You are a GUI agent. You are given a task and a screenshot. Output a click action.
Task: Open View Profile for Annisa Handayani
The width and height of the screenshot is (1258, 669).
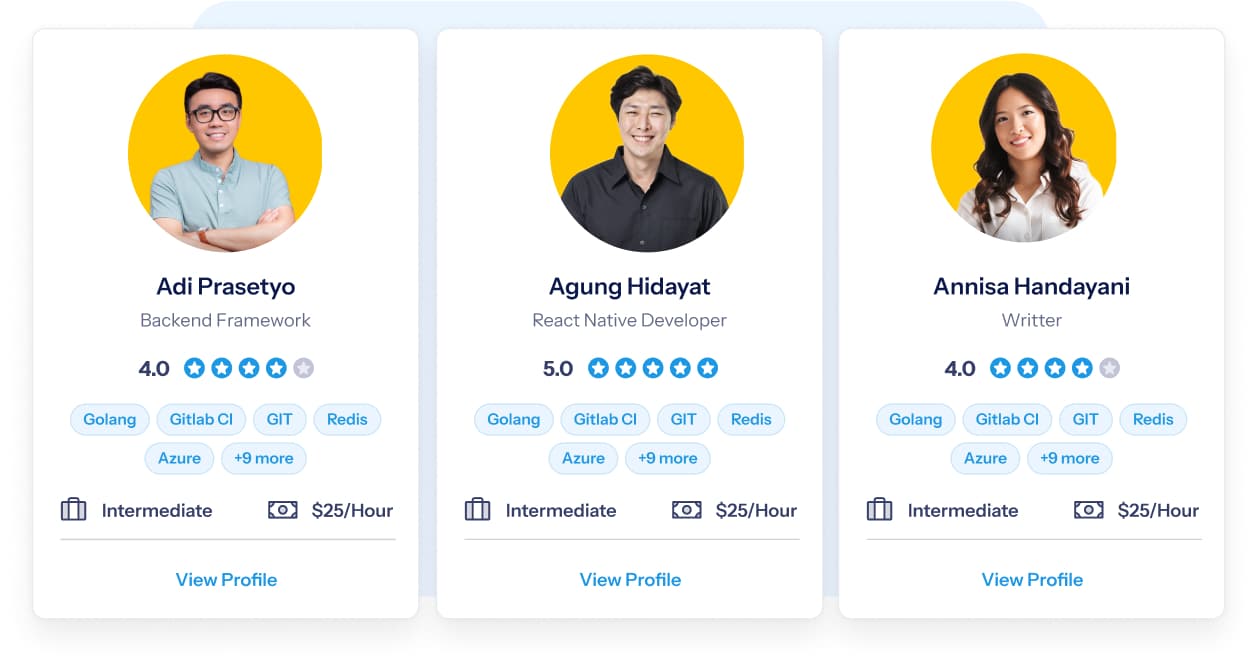[1032, 580]
